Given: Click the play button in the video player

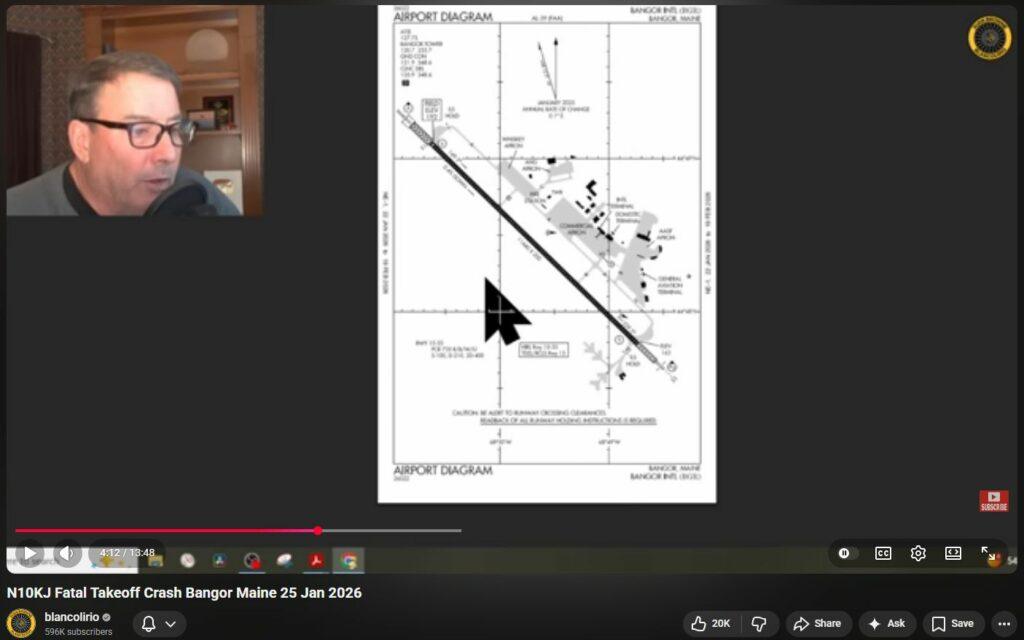Looking at the screenshot, I should coord(30,553).
